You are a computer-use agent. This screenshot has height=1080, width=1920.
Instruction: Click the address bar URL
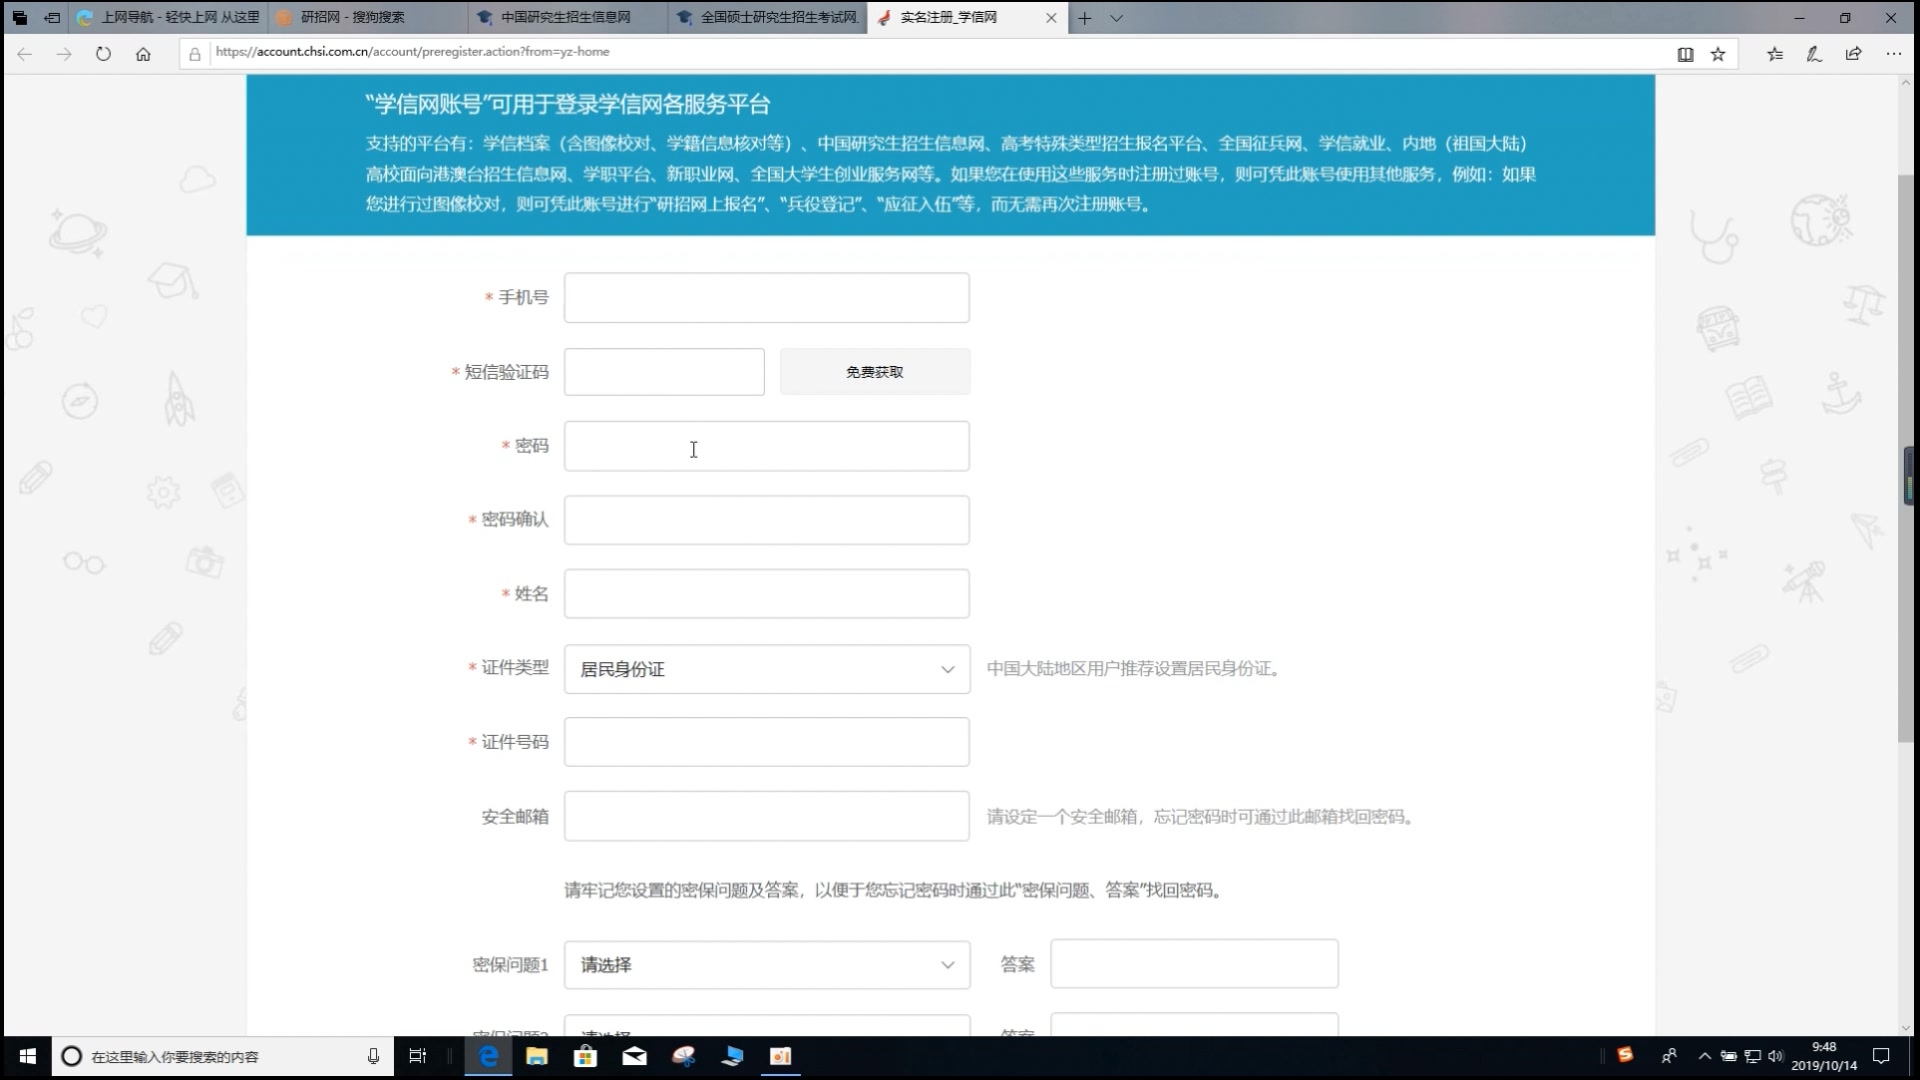click(412, 52)
